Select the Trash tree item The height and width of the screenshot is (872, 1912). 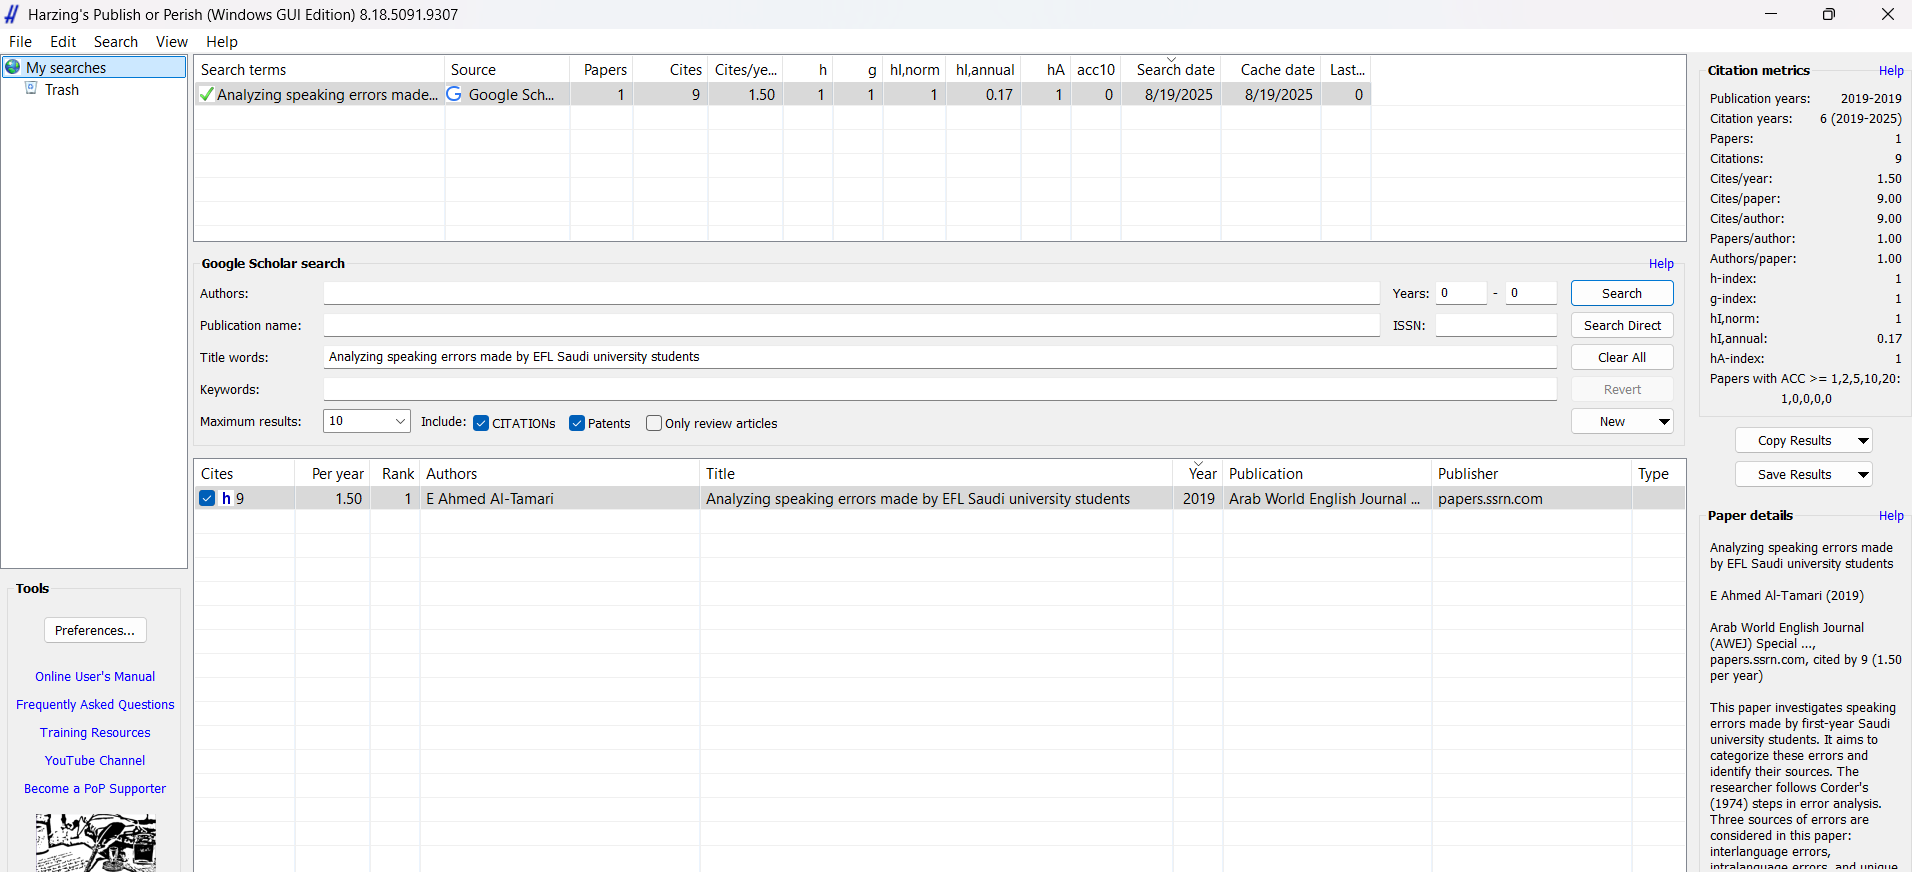pyautogui.click(x=62, y=90)
